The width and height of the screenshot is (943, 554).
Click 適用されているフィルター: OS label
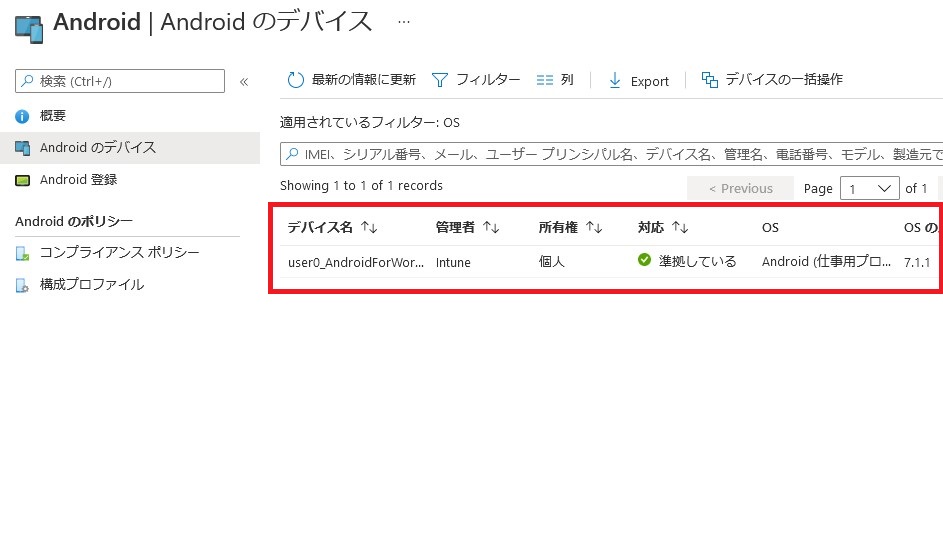(370, 122)
